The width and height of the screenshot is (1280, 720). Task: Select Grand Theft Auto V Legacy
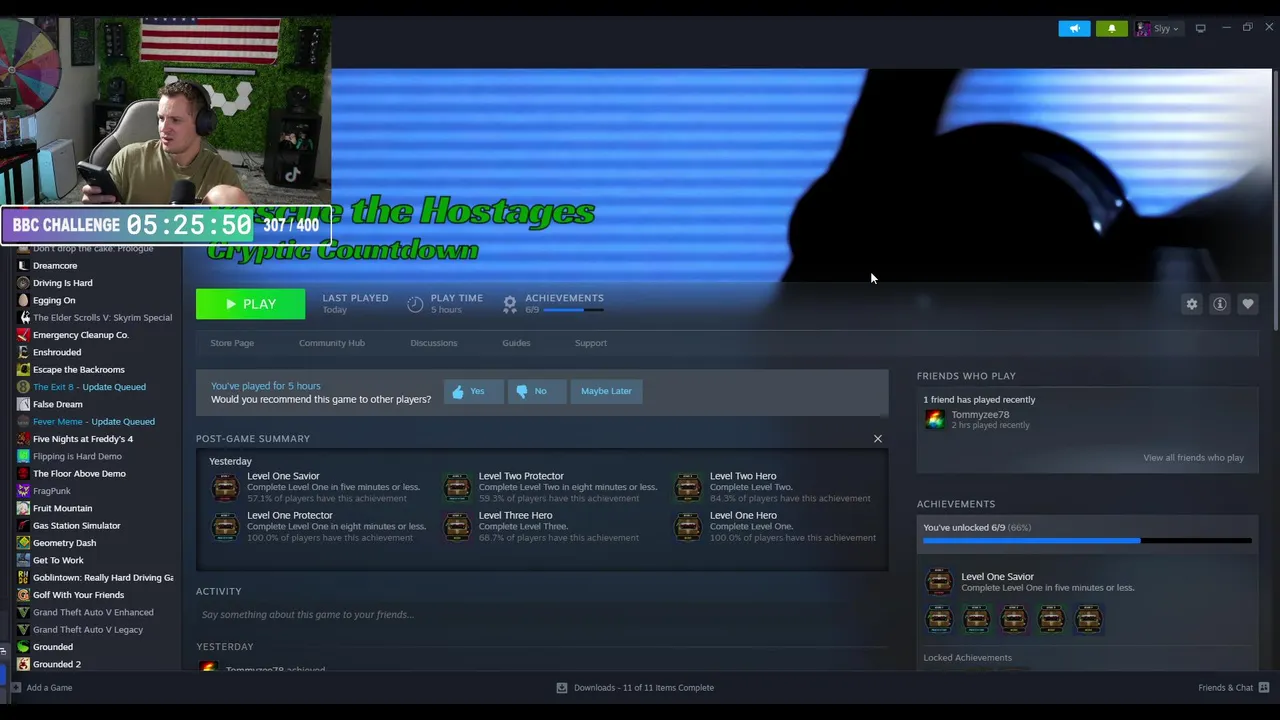click(x=87, y=630)
